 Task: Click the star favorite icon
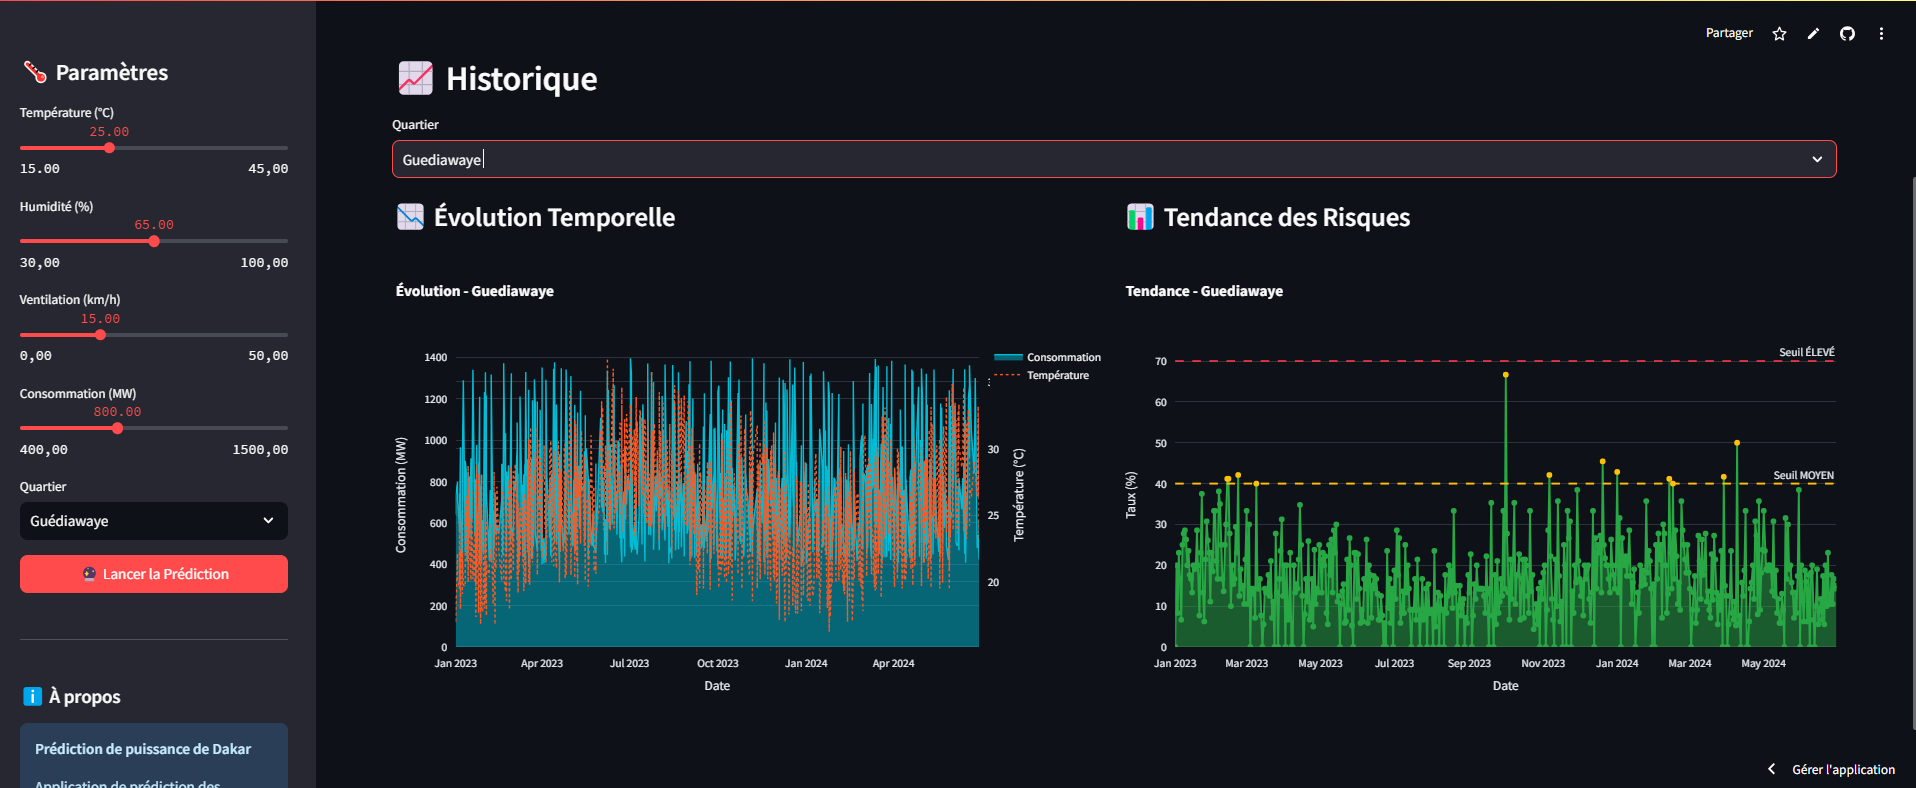tap(1779, 34)
